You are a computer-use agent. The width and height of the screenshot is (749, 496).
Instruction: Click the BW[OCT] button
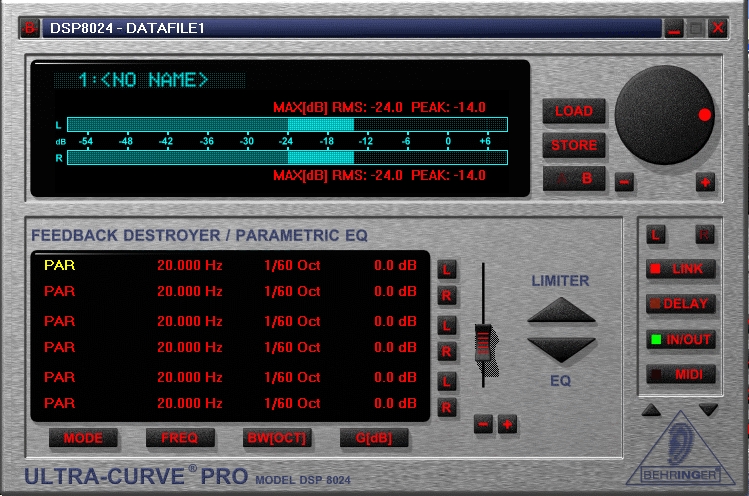[277, 438]
